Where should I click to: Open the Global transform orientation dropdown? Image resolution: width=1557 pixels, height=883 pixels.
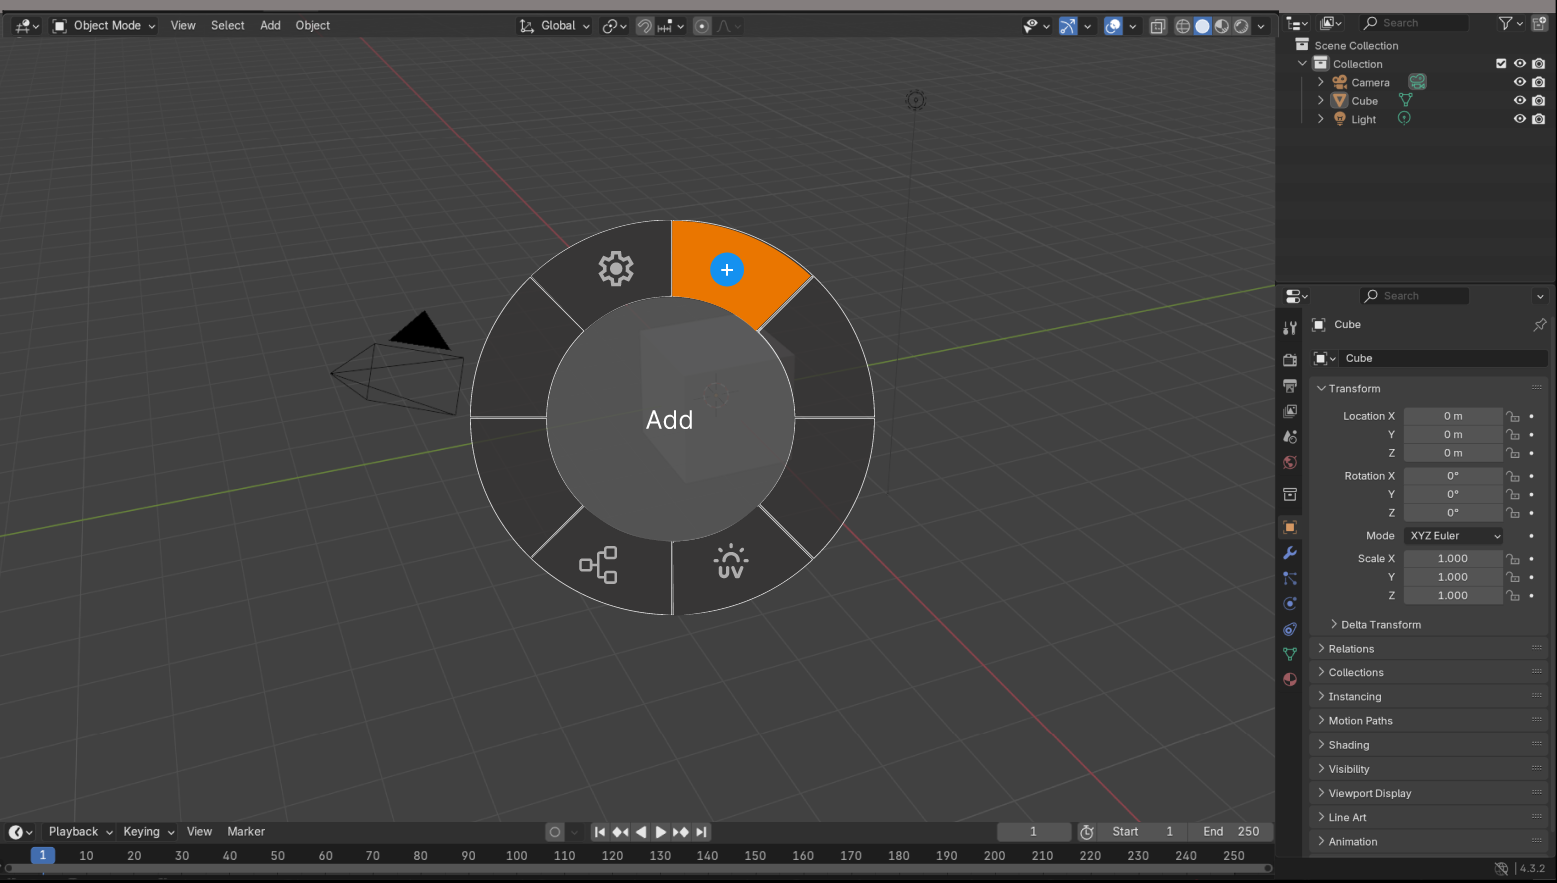tap(554, 25)
